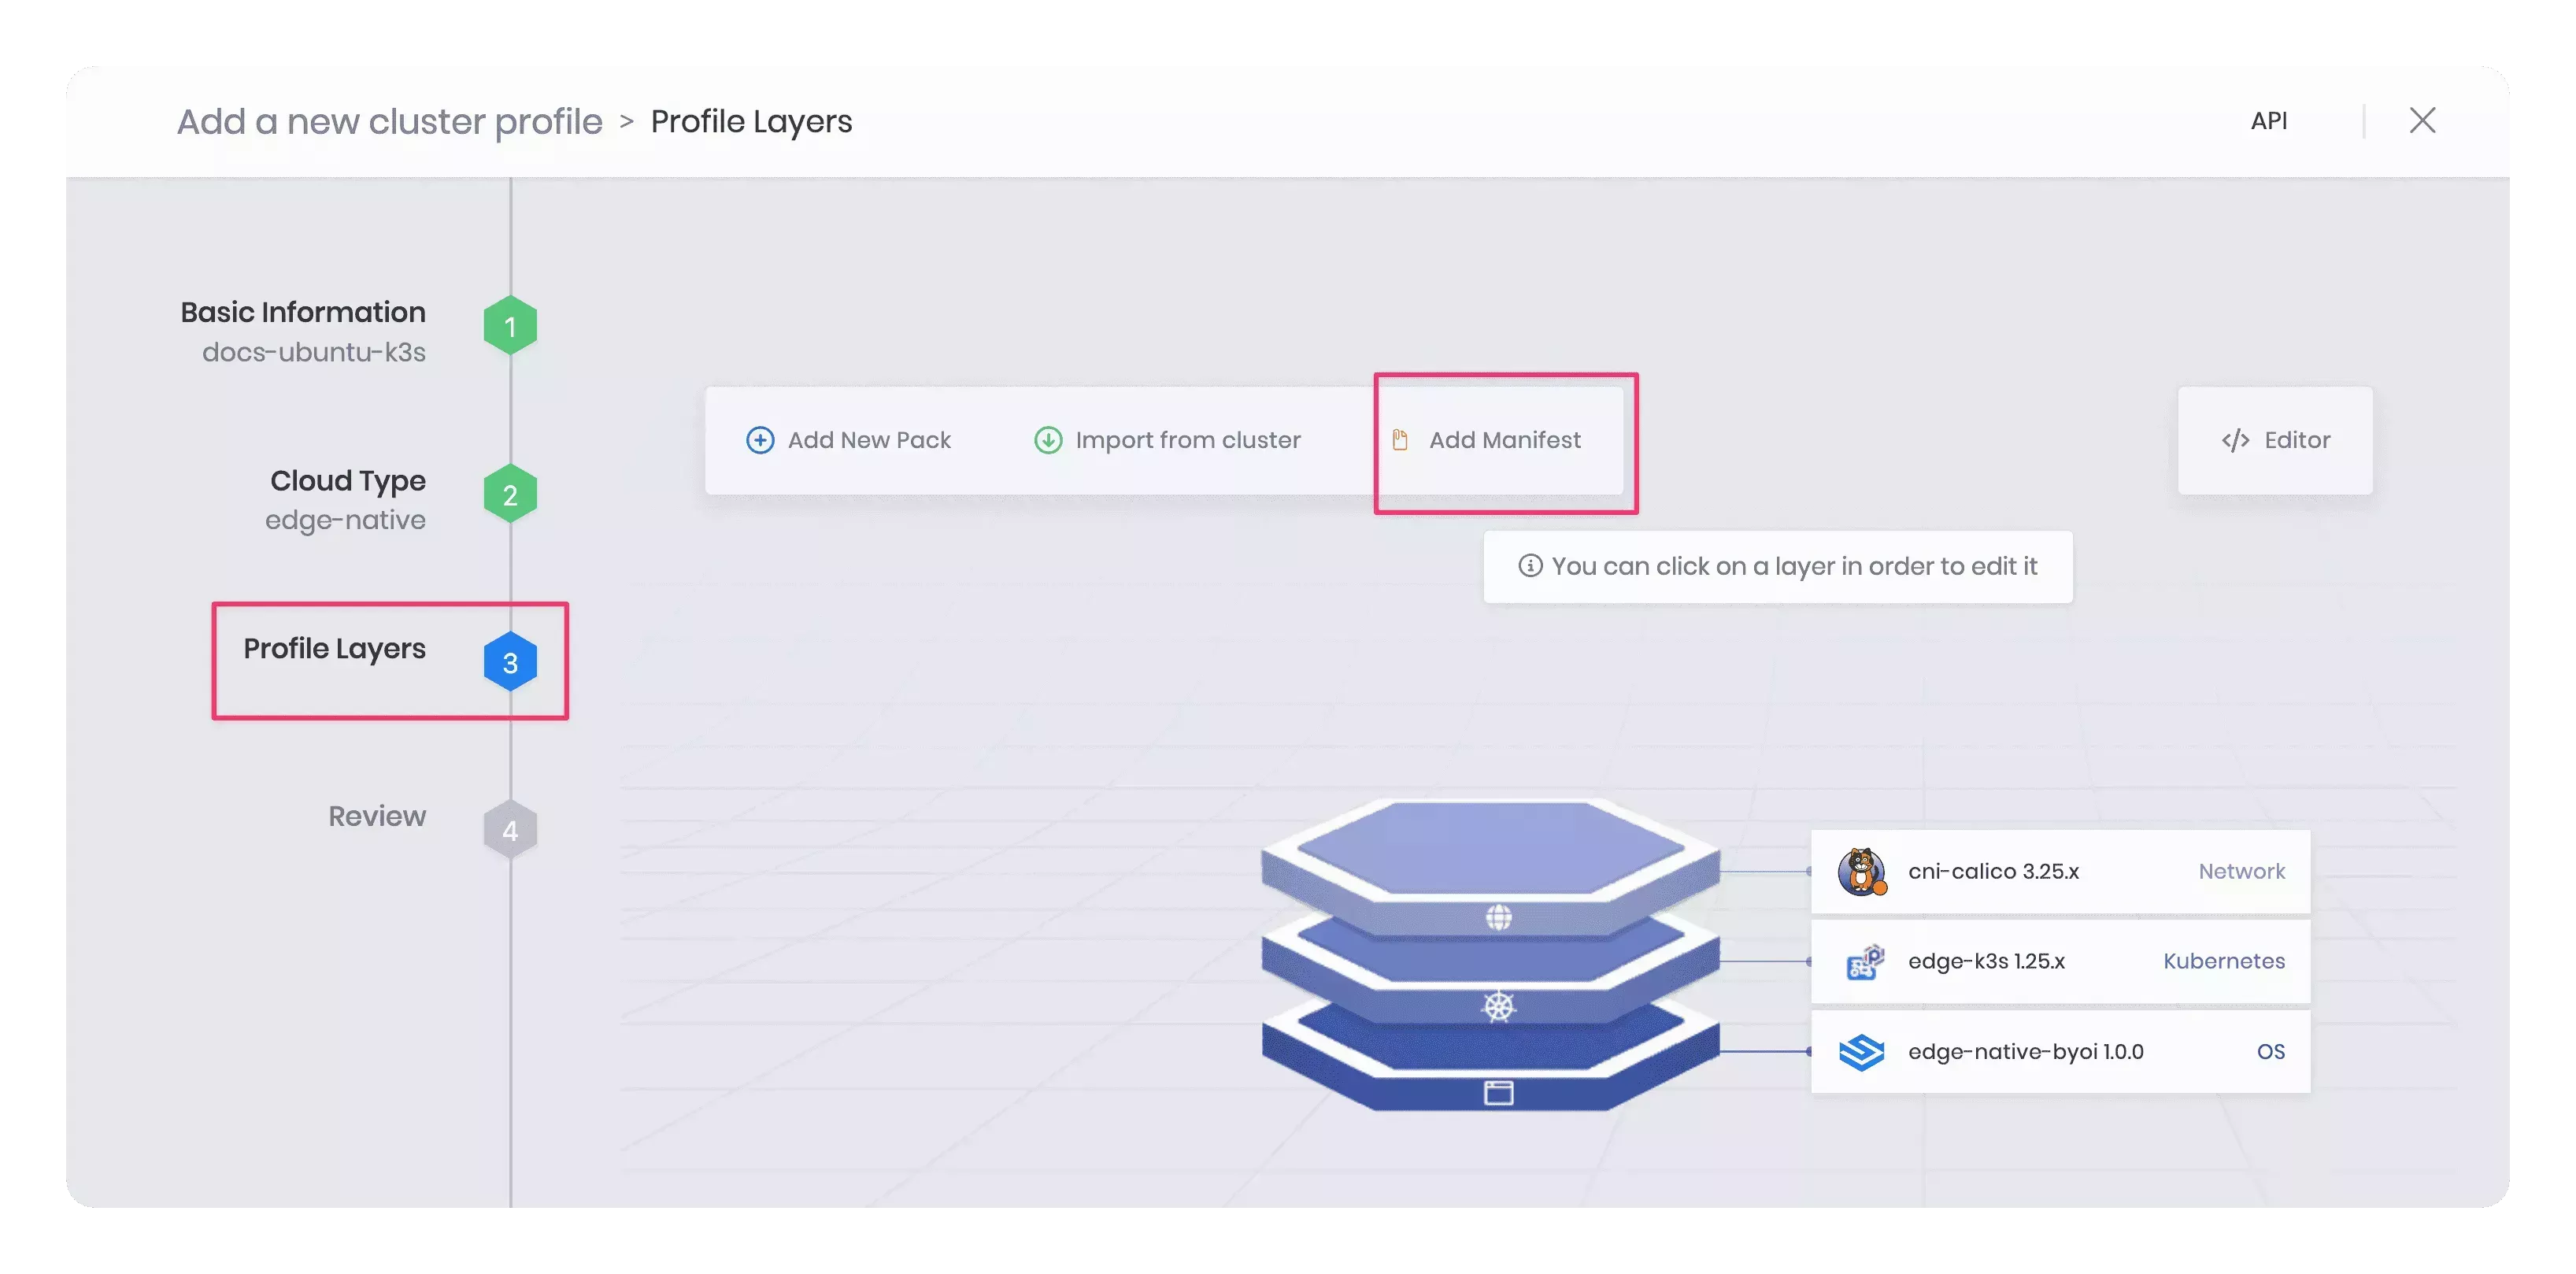This screenshot has width=2576, height=1274.
Task: Click the cni-calico cat icon
Action: click(1861, 871)
